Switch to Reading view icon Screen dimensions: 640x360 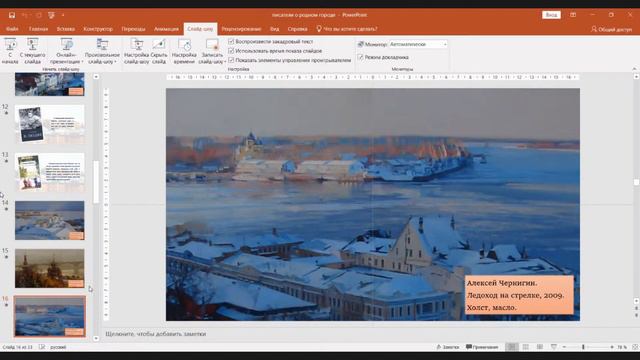540,347
